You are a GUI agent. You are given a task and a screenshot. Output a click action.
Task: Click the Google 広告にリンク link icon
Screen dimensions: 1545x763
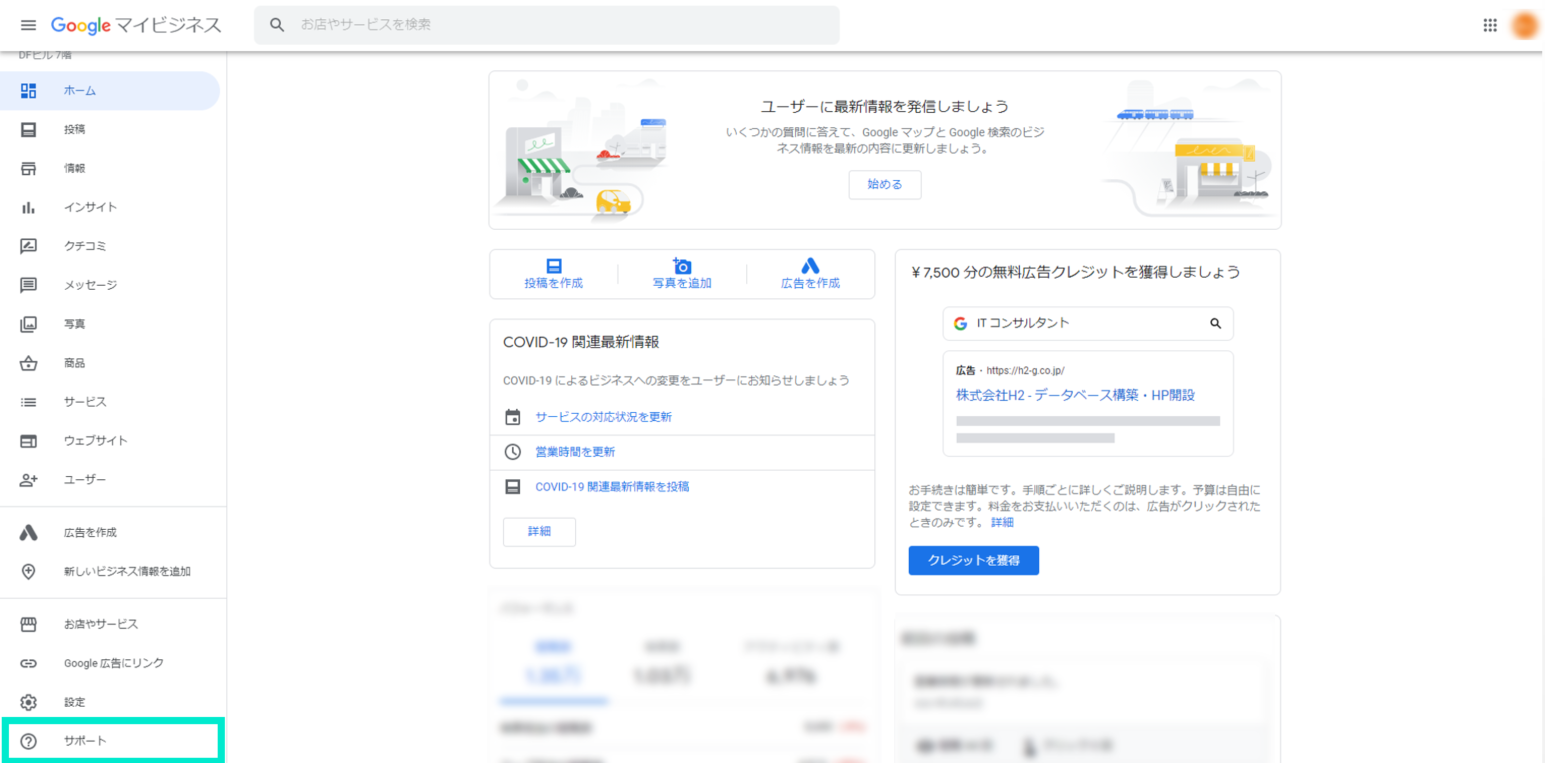[x=29, y=663]
